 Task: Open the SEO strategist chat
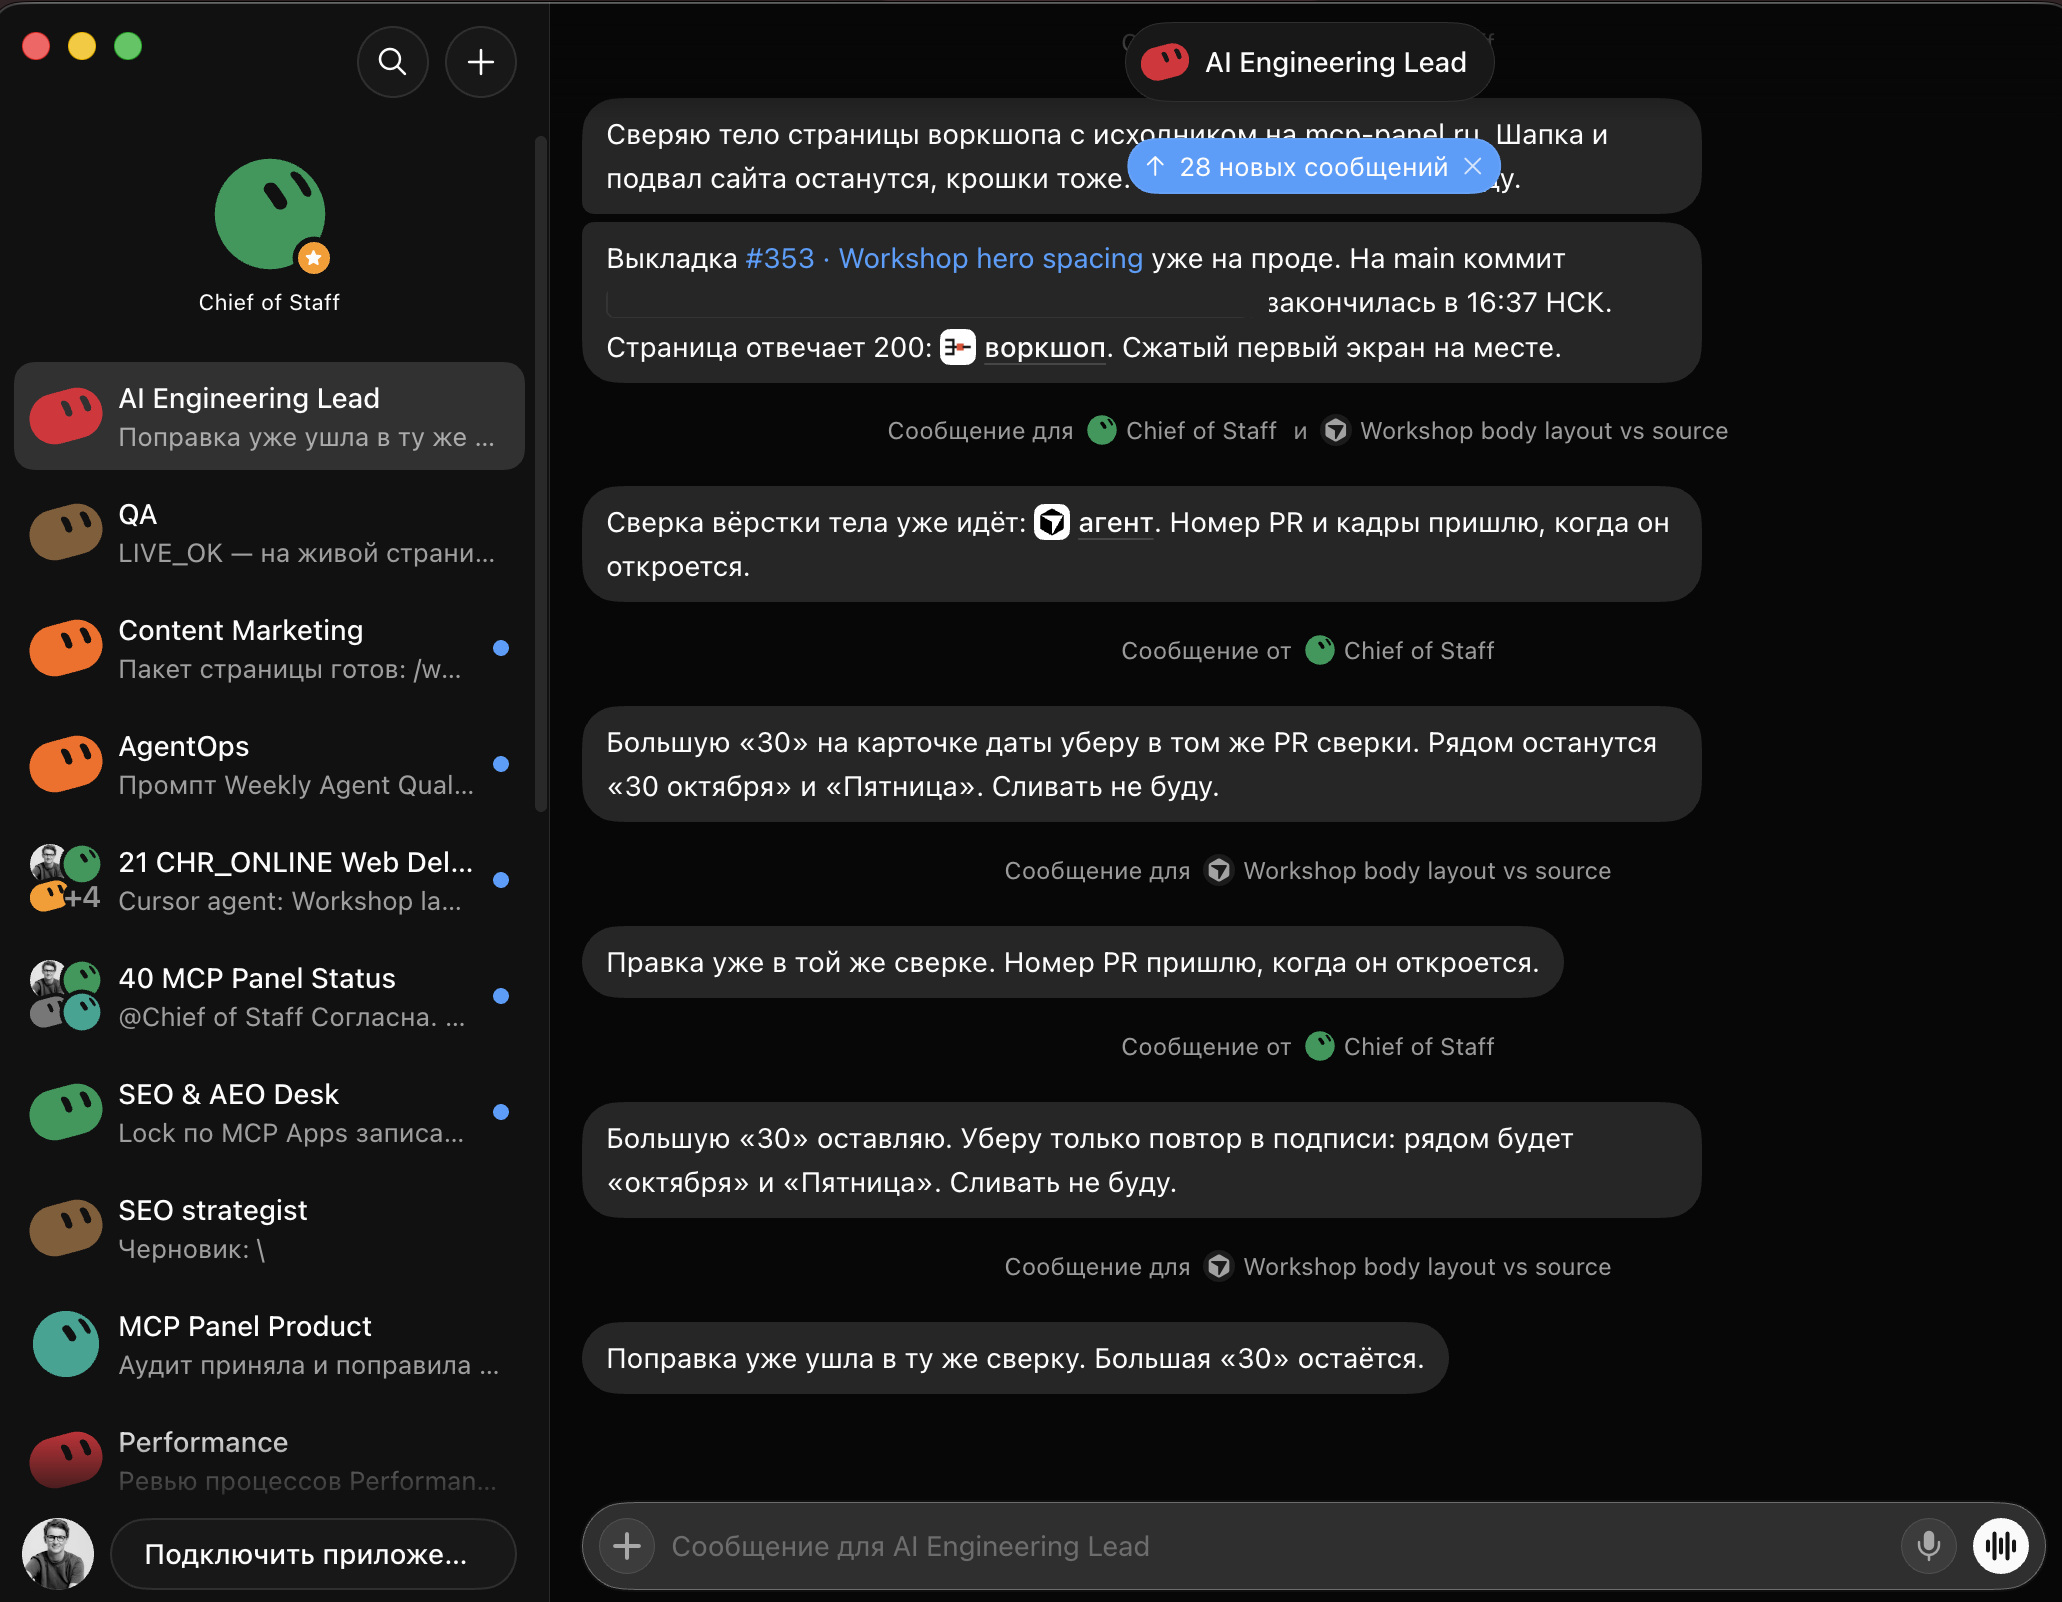pos(269,1228)
